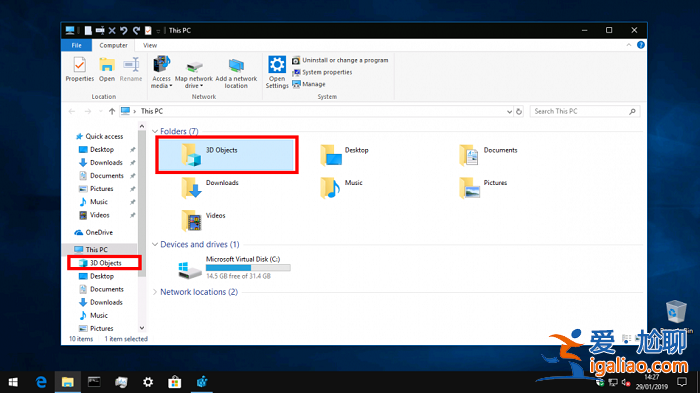This screenshot has height=393, width=700.
Task: Click Quick access in the sidebar
Action: 99,136
